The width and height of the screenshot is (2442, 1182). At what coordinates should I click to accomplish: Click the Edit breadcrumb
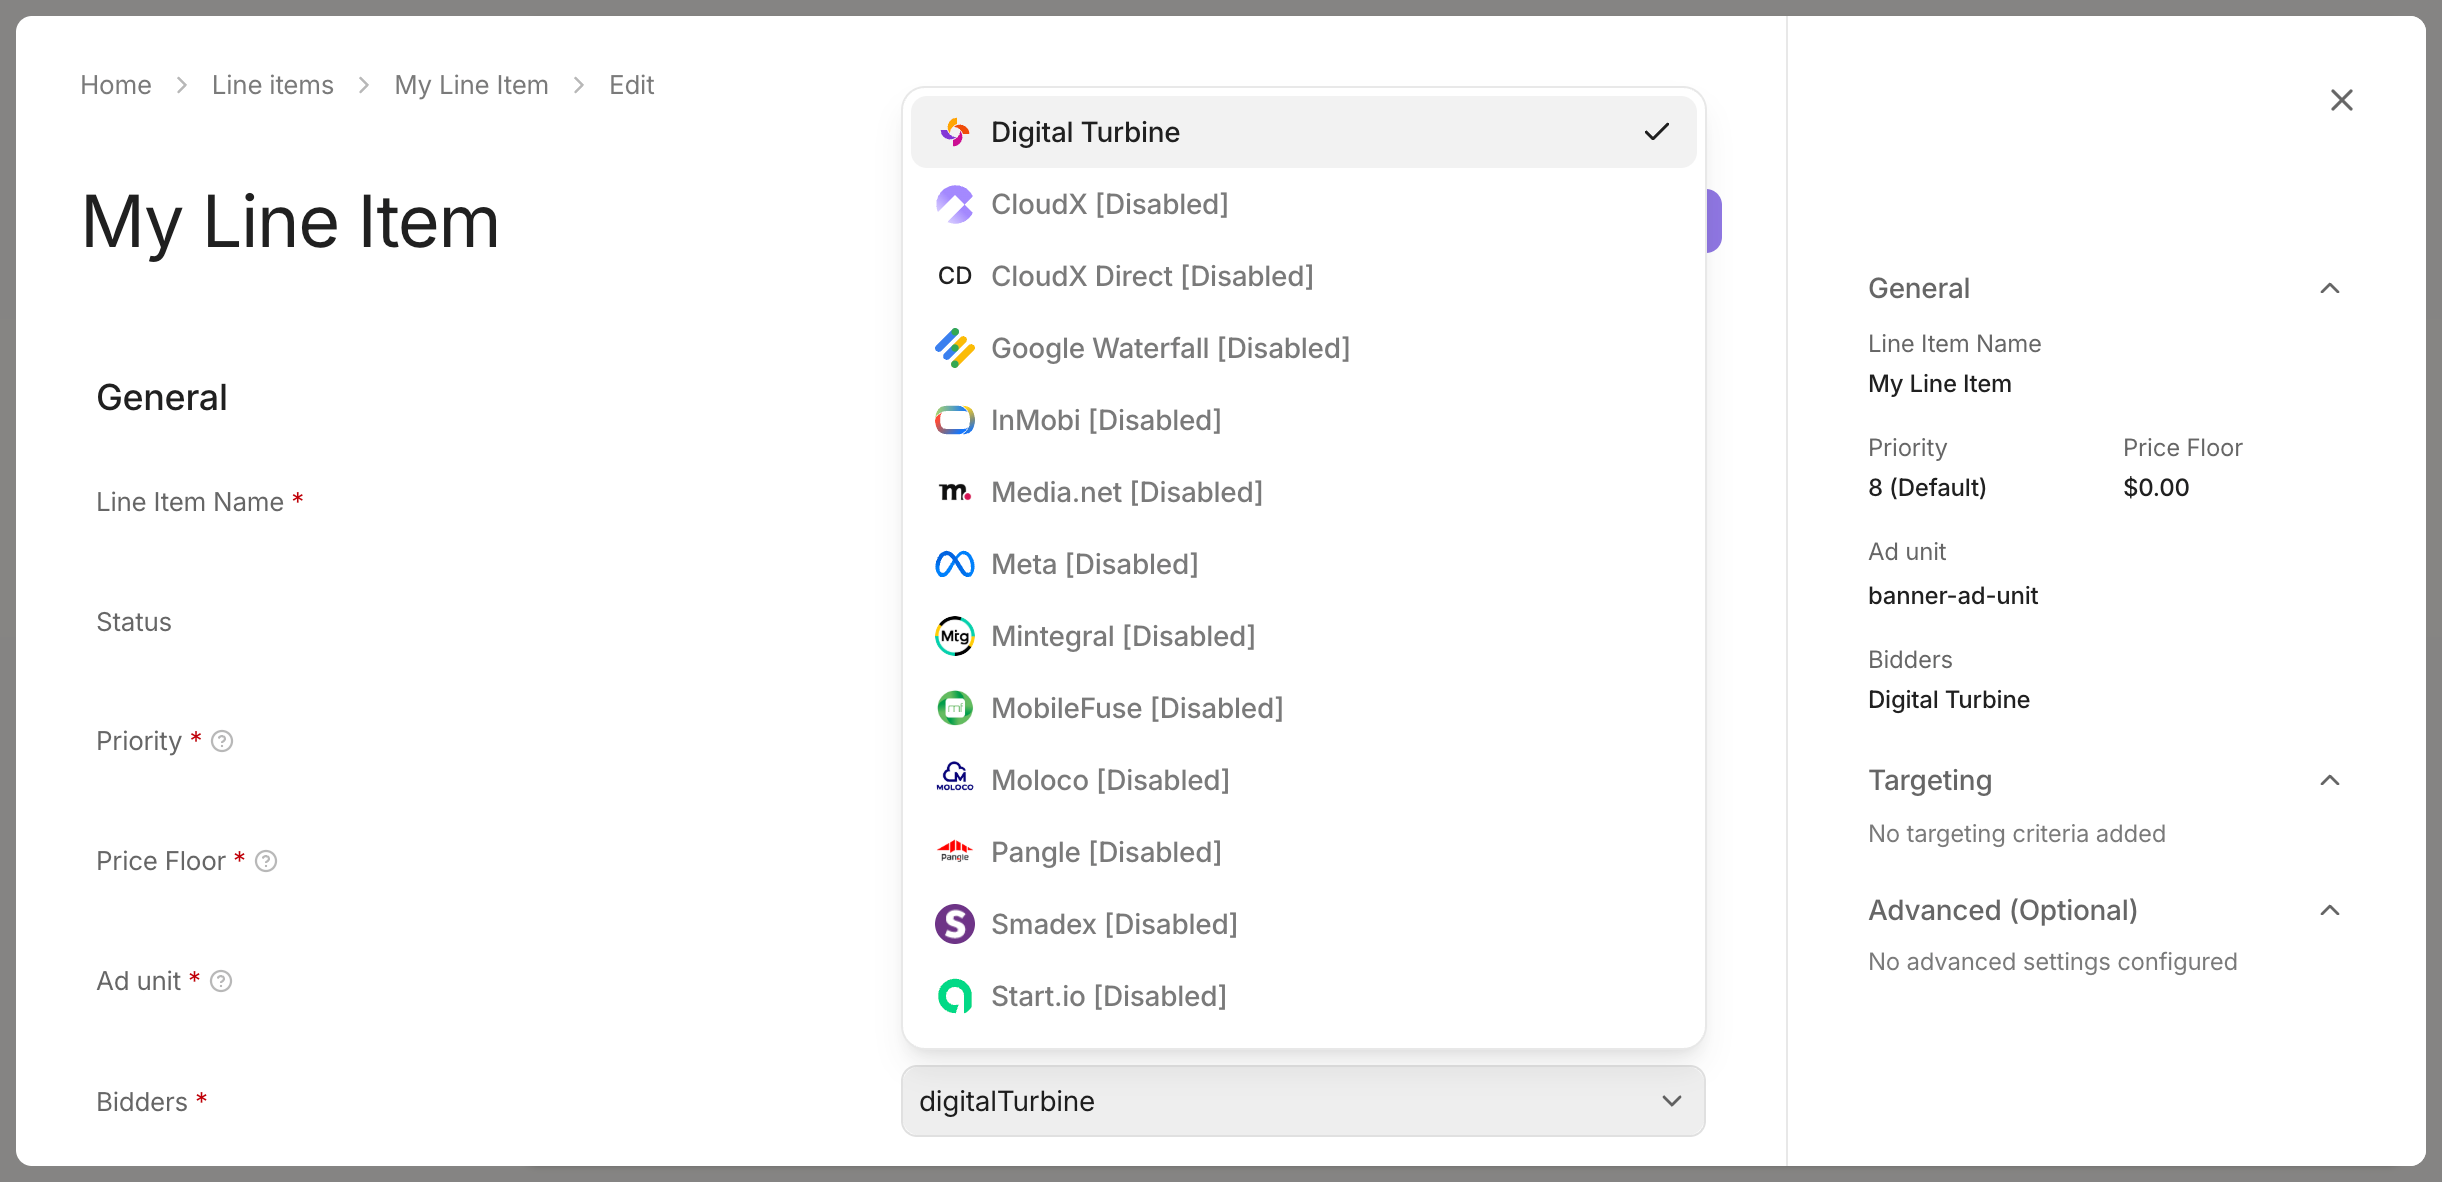pos(632,85)
